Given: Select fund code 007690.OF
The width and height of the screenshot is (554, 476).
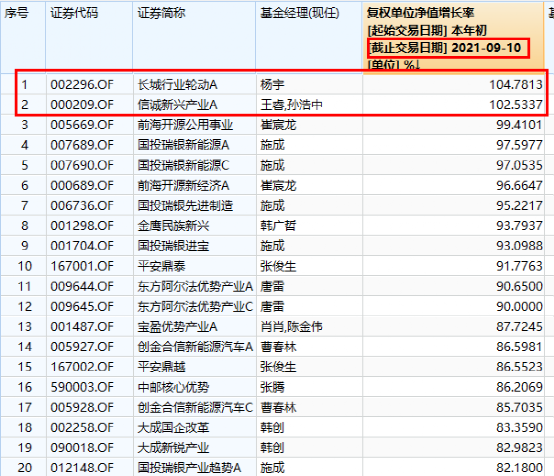Looking at the screenshot, I should [82, 165].
